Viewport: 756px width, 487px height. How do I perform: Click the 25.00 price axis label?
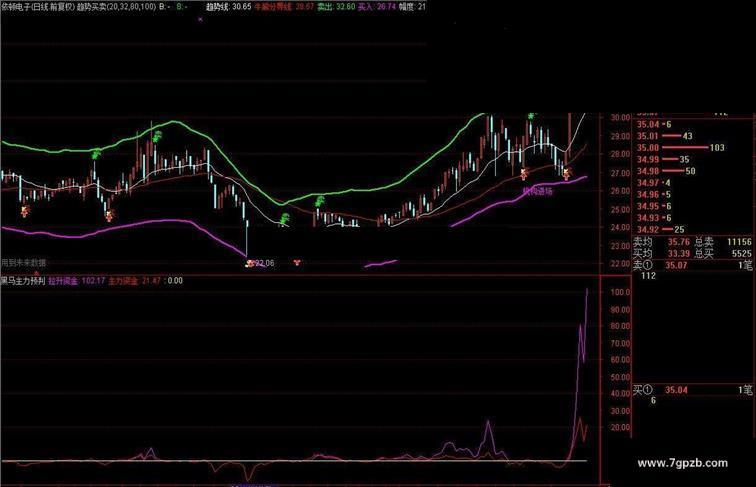[620, 209]
